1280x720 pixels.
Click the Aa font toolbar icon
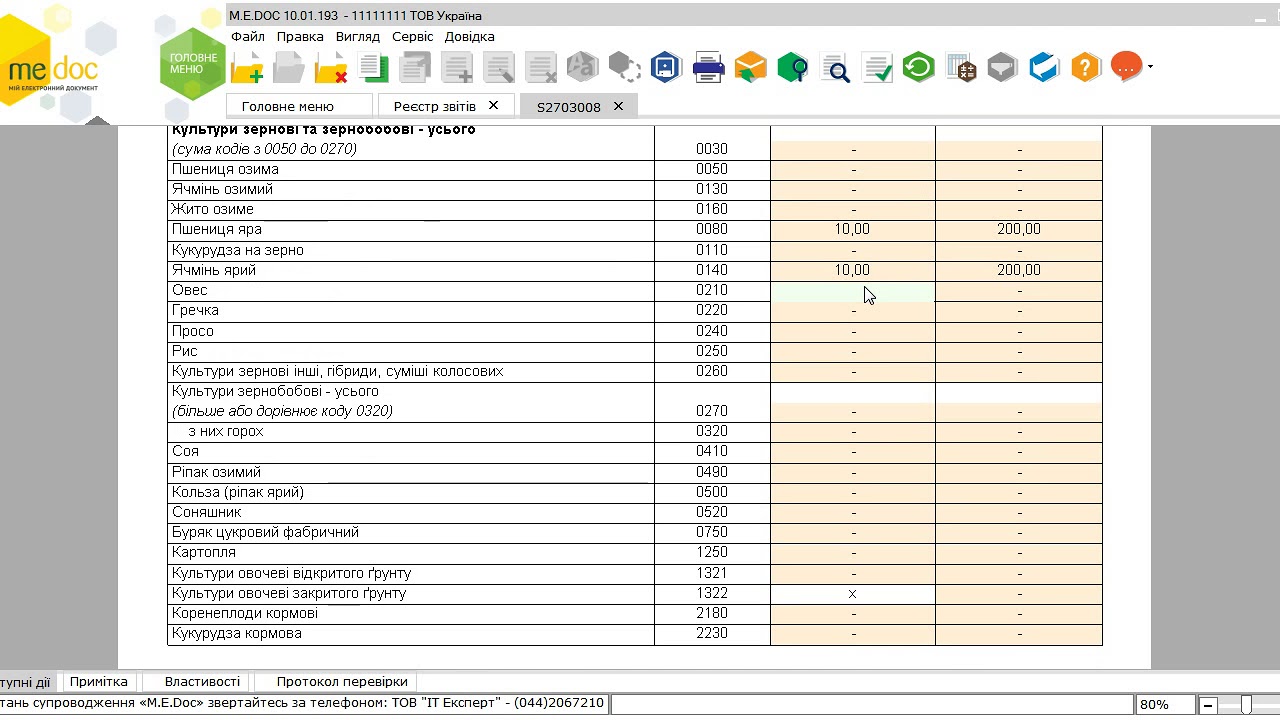tap(582, 68)
